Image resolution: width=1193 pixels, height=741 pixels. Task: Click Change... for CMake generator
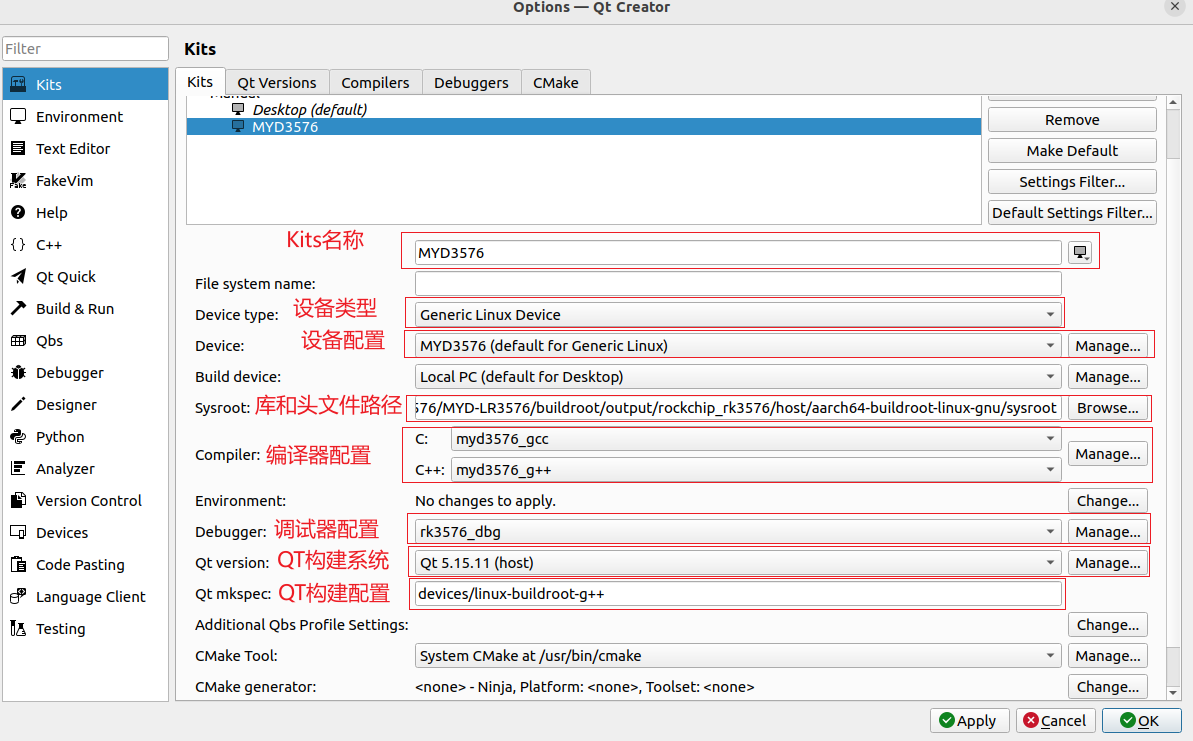click(x=1108, y=686)
